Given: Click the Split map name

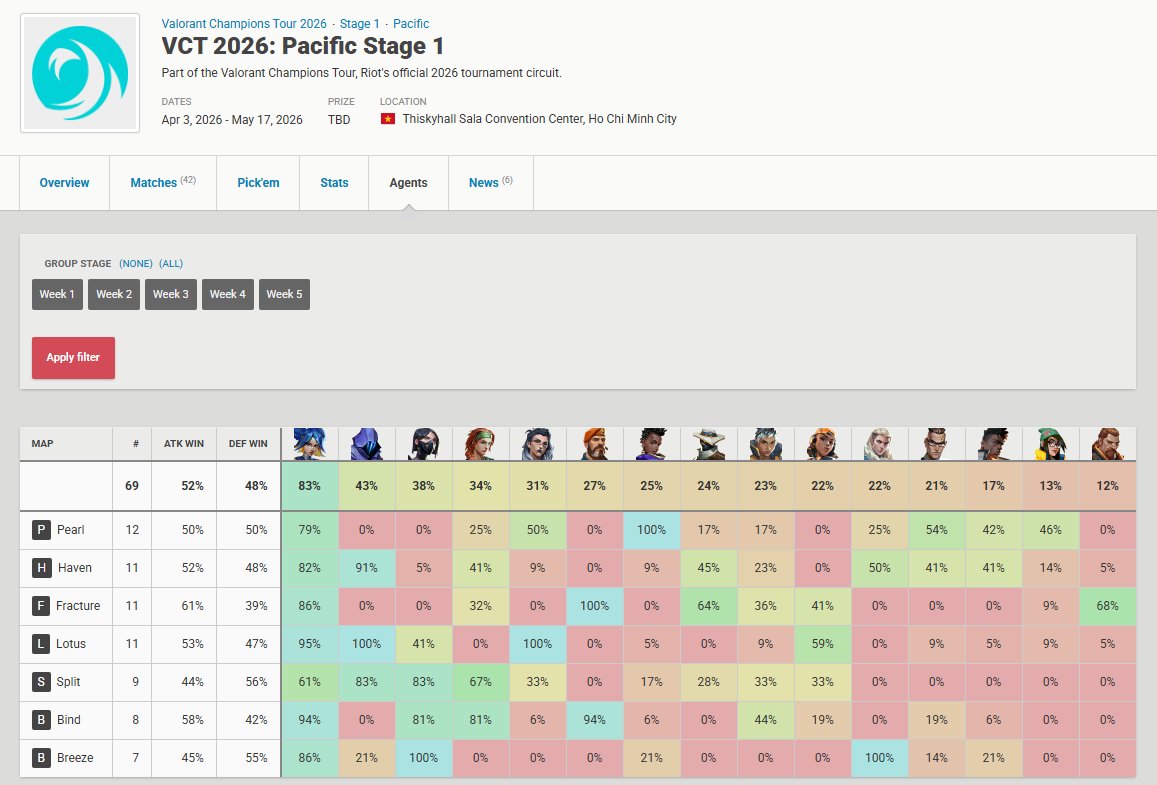Looking at the screenshot, I should pyautogui.click(x=68, y=682).
